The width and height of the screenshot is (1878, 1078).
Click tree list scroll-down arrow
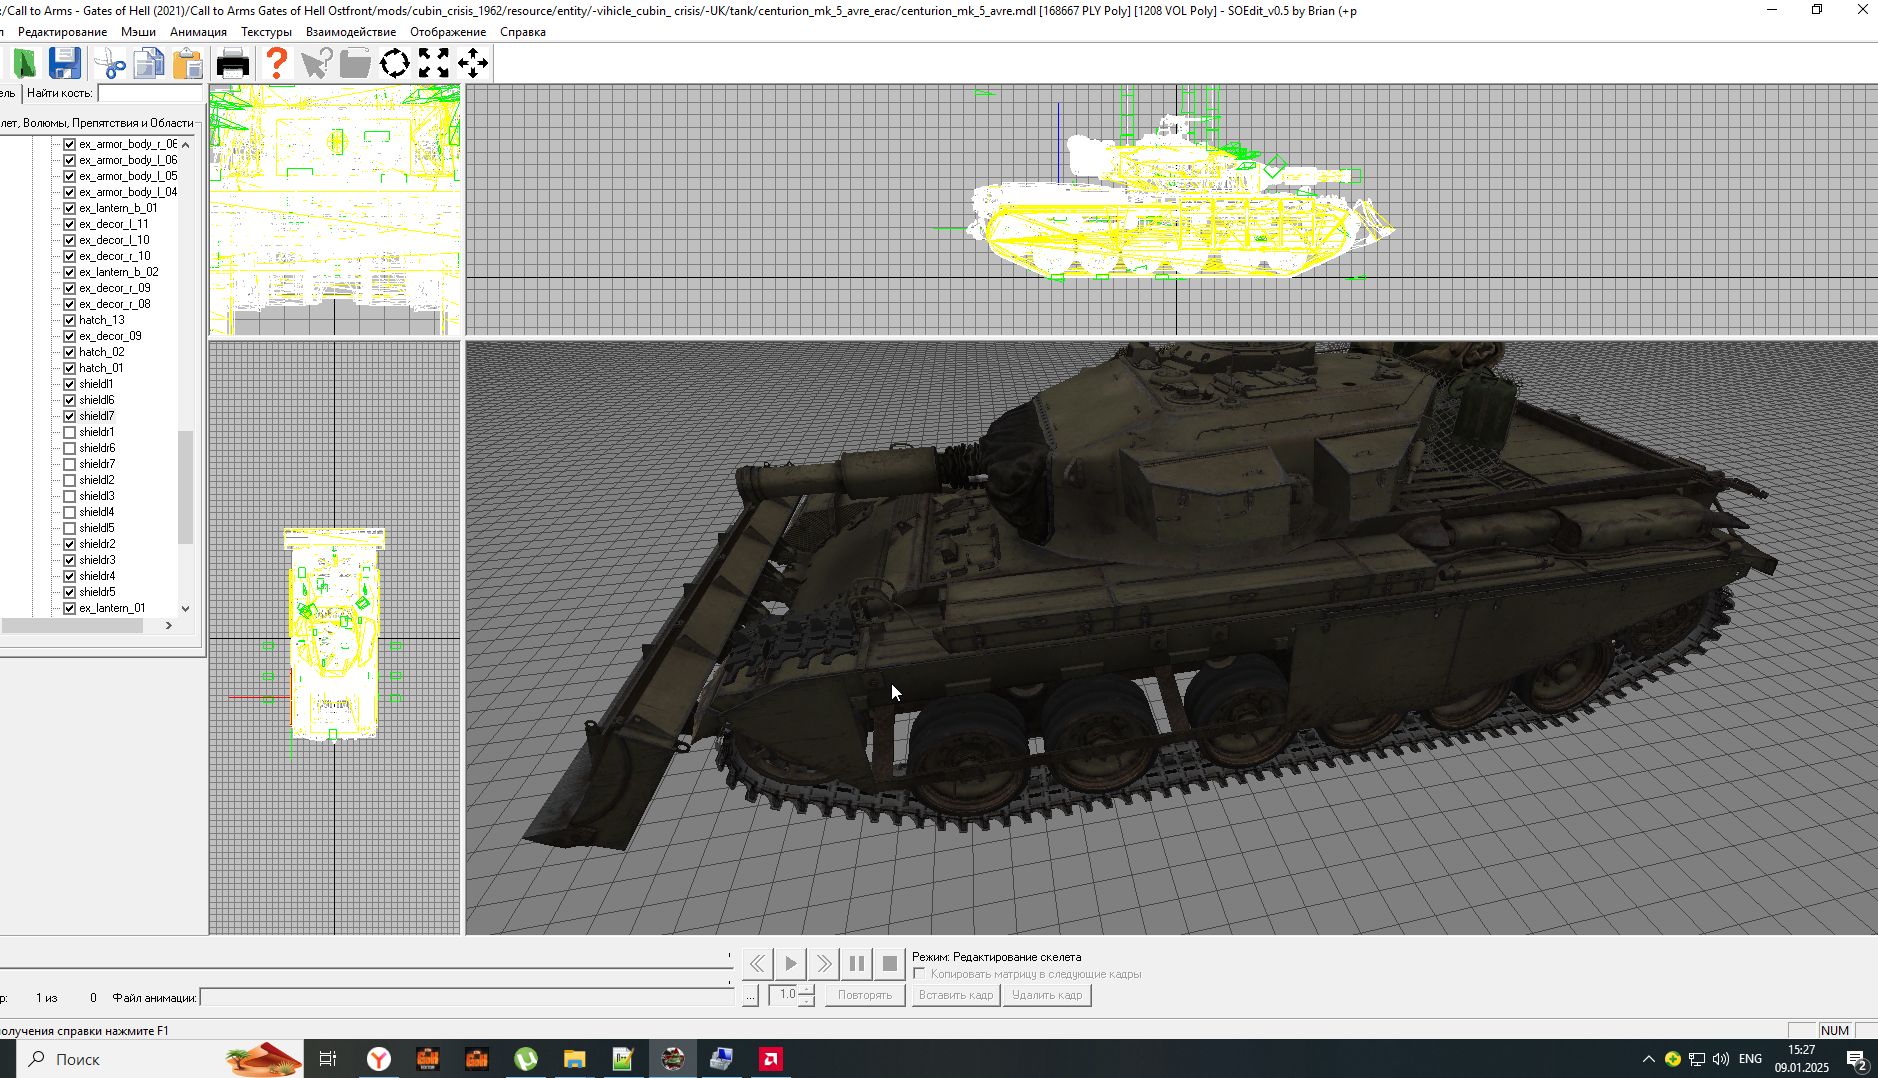(185, 608)
